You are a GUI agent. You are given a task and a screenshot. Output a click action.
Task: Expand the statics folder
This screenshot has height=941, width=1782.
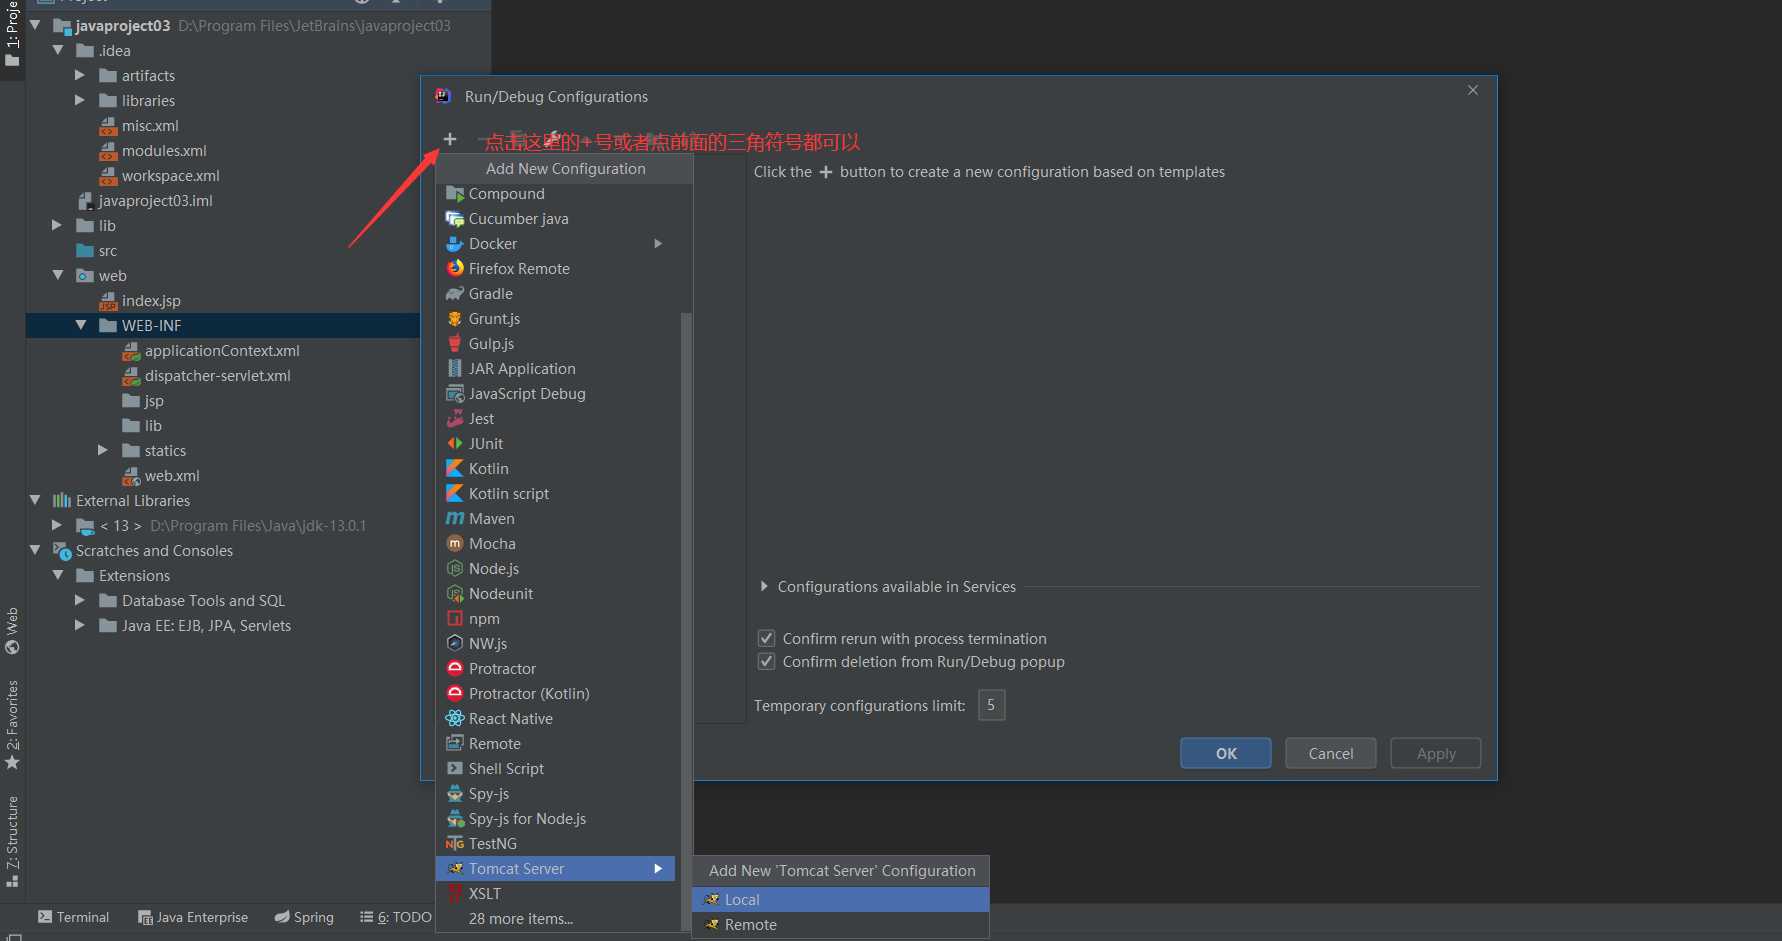coord(103,450)
